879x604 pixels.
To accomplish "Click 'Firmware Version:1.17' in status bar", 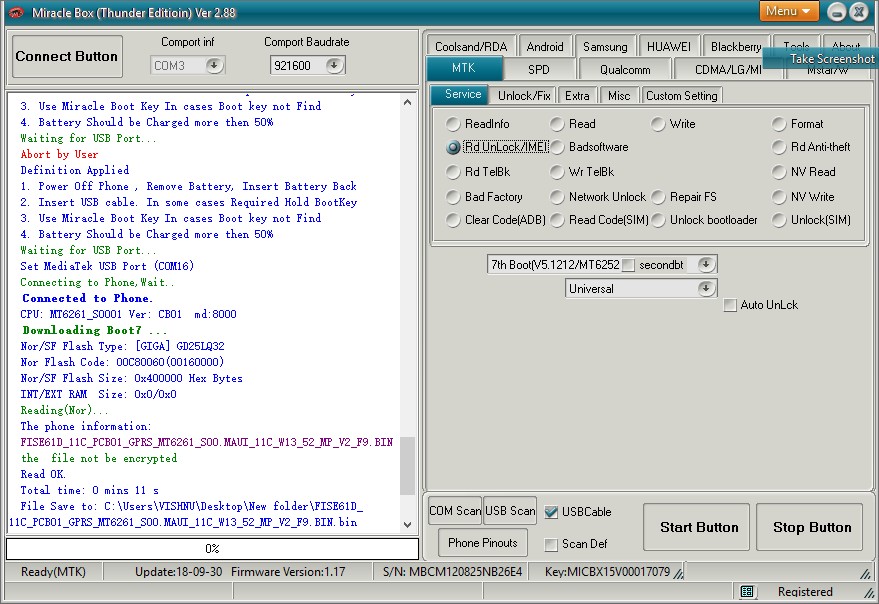I will pos(288,572).
